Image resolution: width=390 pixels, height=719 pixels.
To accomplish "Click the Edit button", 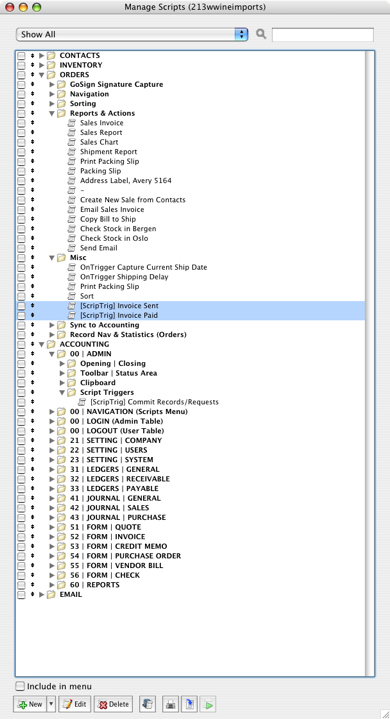I will pos(75,704).
